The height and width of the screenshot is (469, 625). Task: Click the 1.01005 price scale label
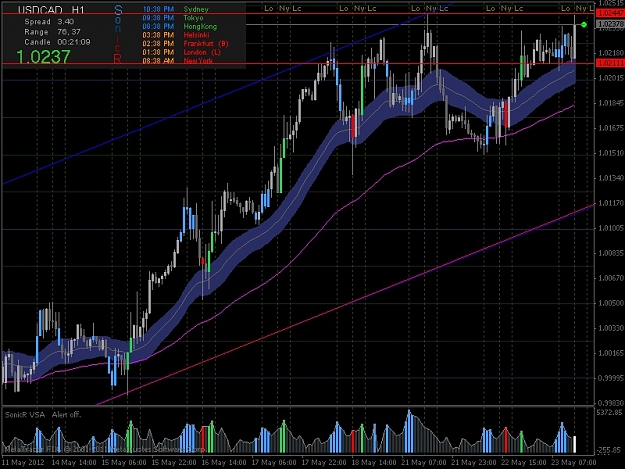tap(611, 228)
